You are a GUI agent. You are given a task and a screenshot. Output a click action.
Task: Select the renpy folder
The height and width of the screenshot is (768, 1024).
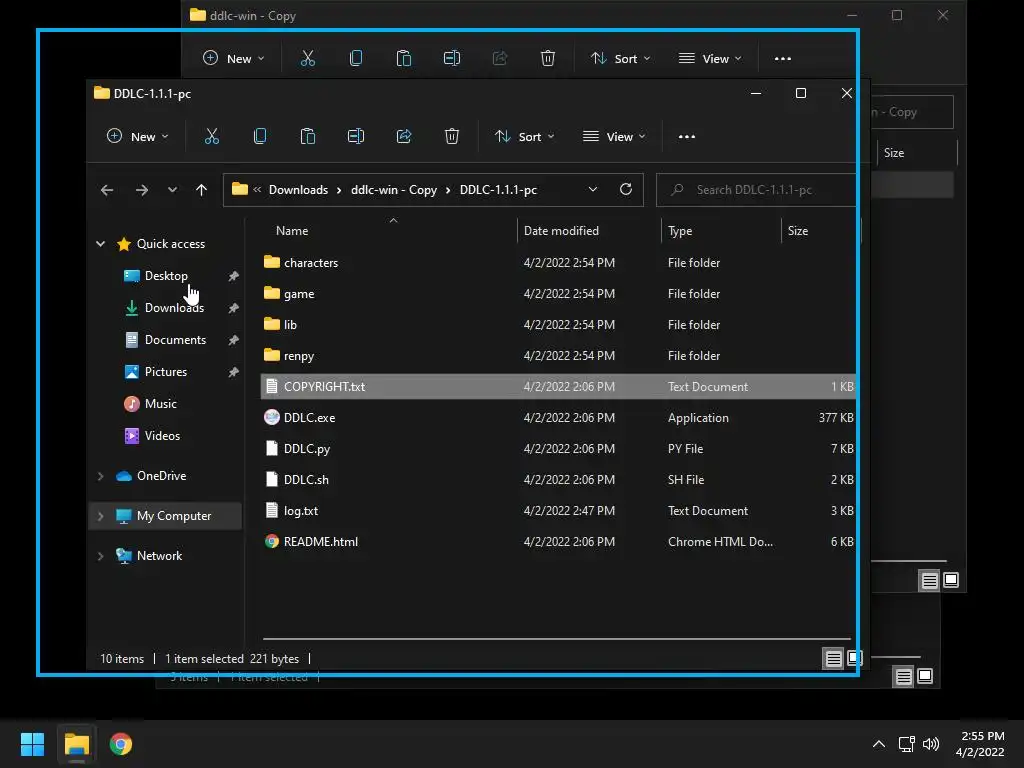pos(299,356)
